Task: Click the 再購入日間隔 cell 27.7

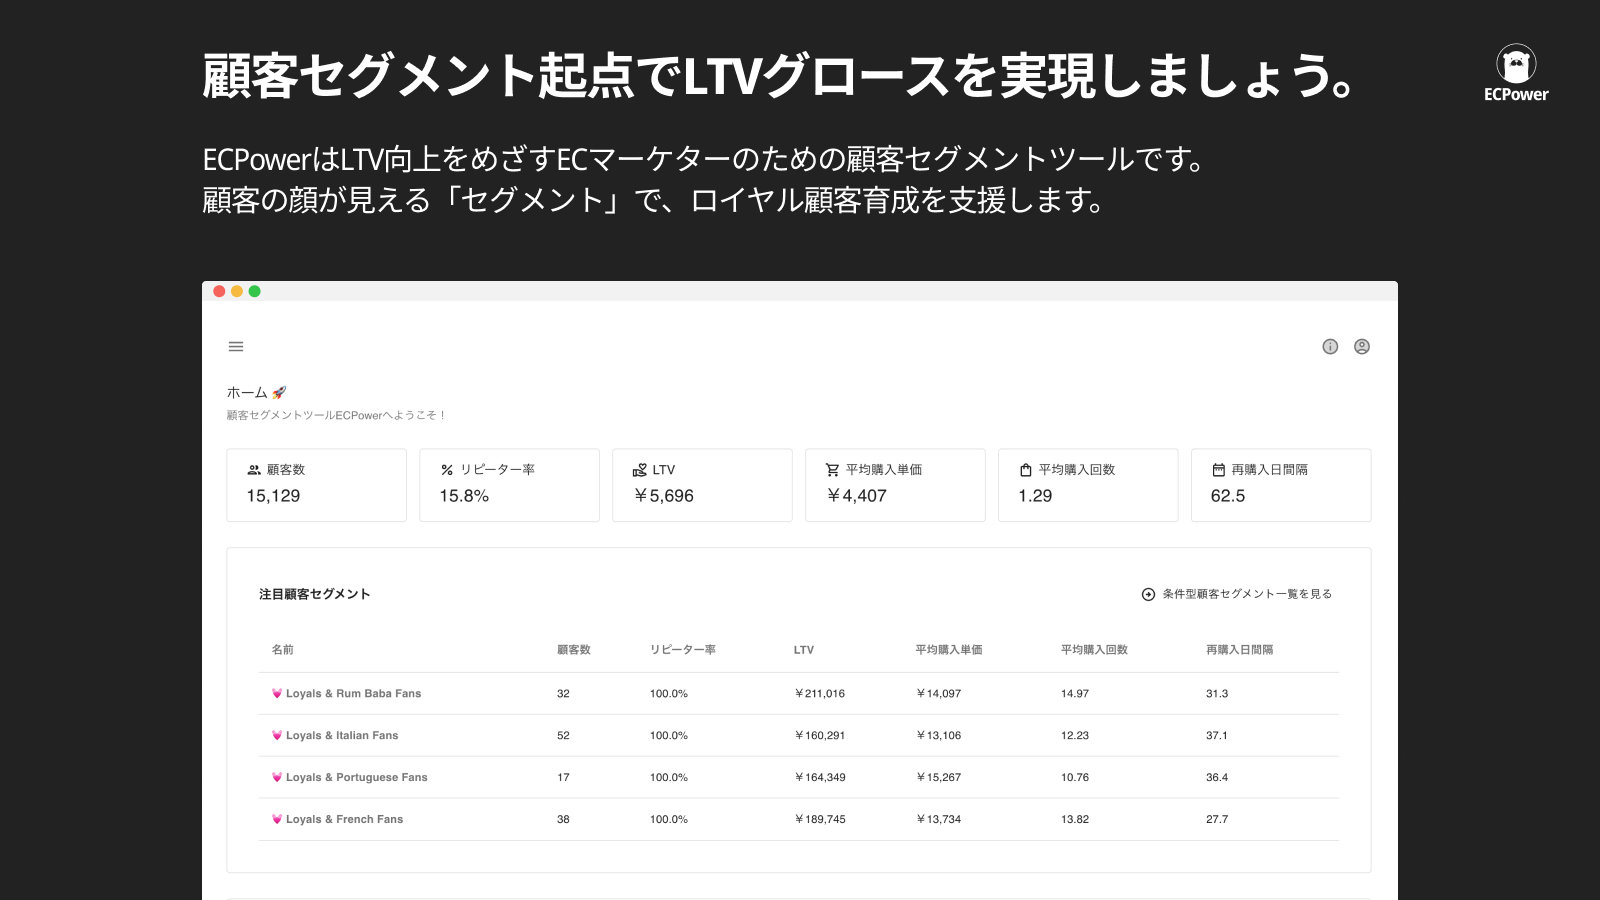Action: 1217,819
